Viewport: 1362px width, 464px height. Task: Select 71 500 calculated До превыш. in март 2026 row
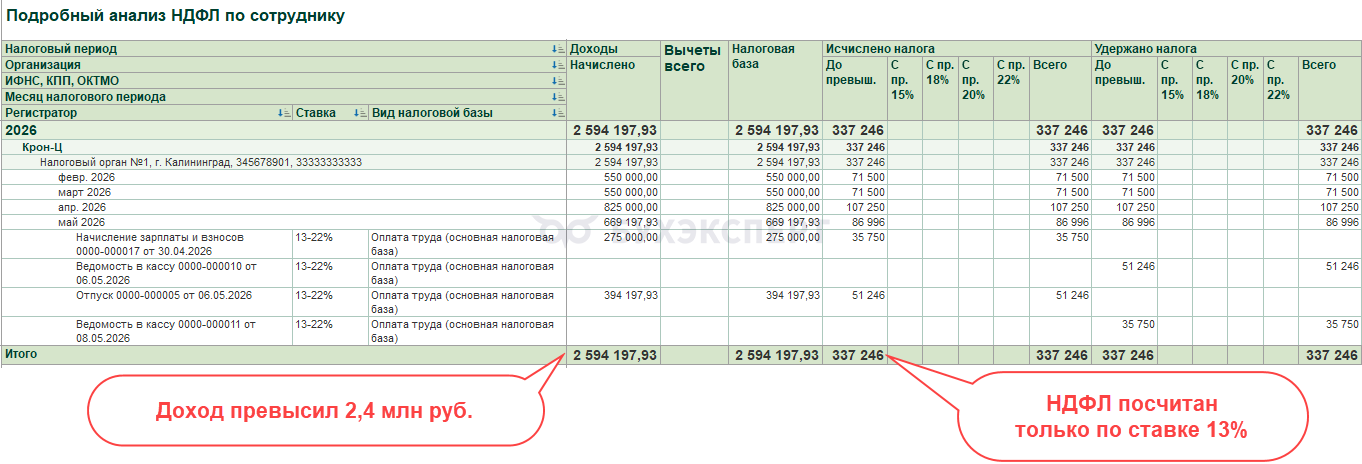pyautogui.click(x=866, y=192)
